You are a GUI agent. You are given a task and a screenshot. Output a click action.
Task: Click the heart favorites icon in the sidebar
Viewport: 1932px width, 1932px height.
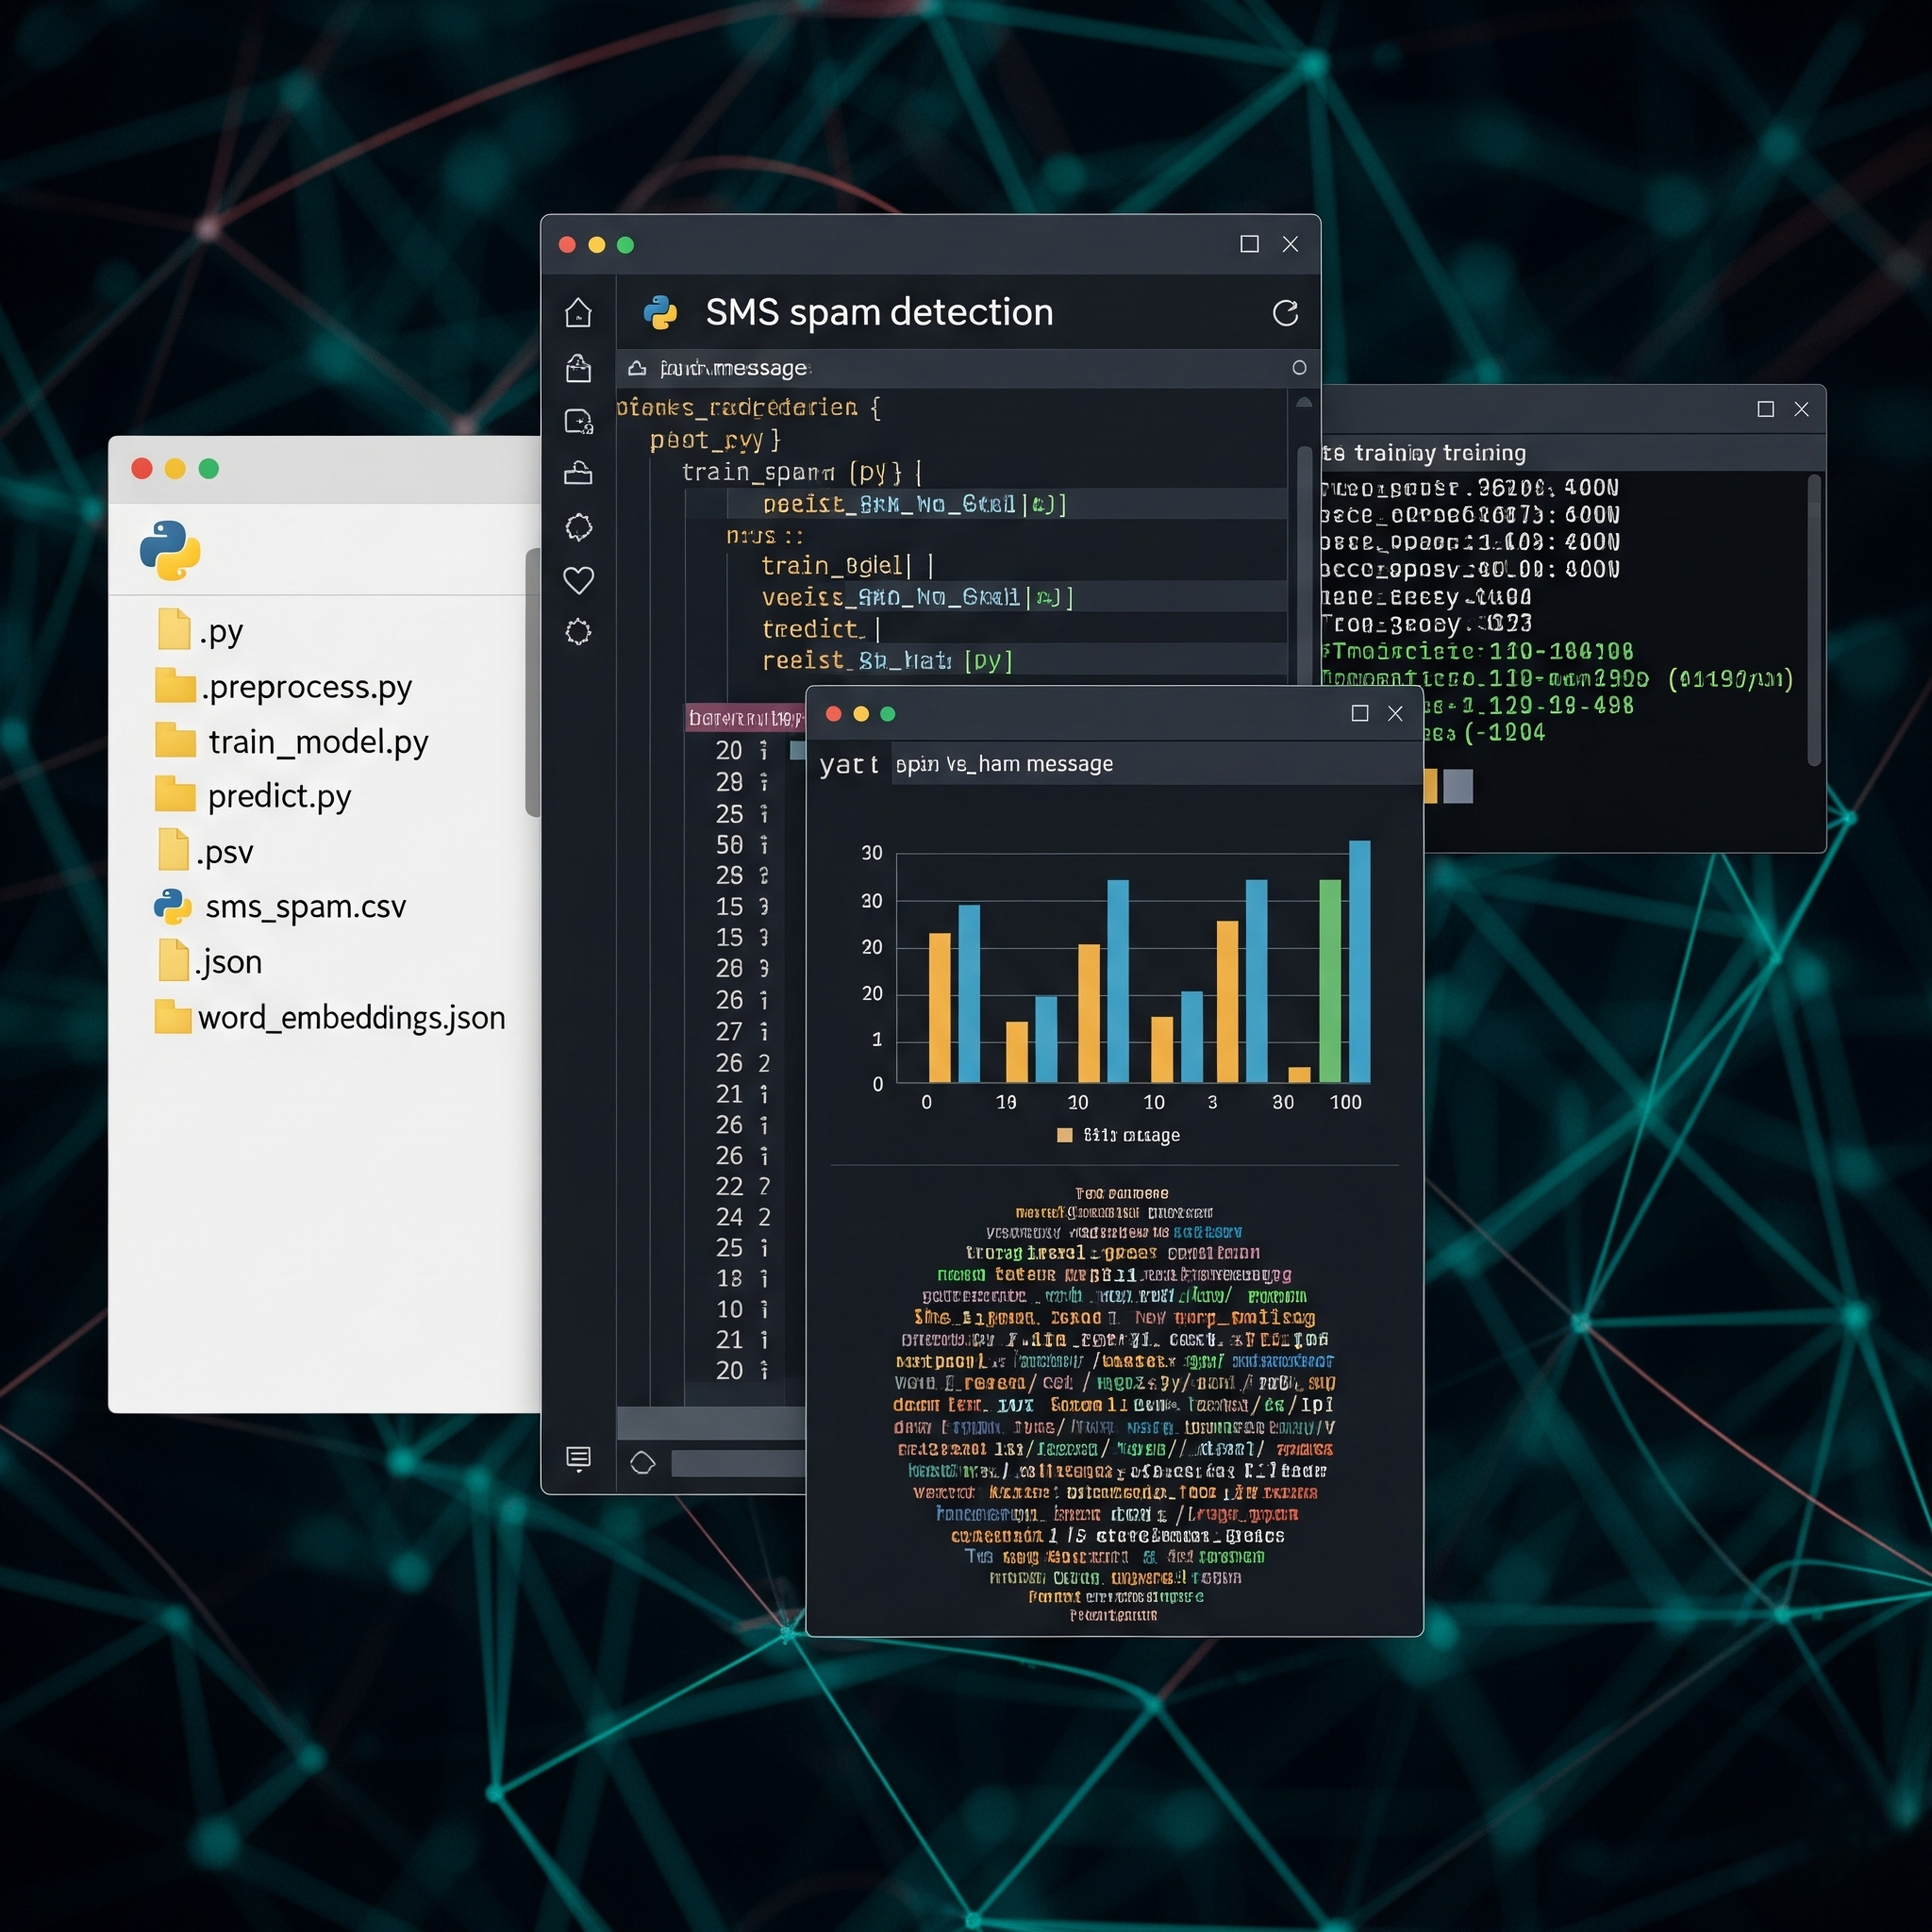[579, 580]
